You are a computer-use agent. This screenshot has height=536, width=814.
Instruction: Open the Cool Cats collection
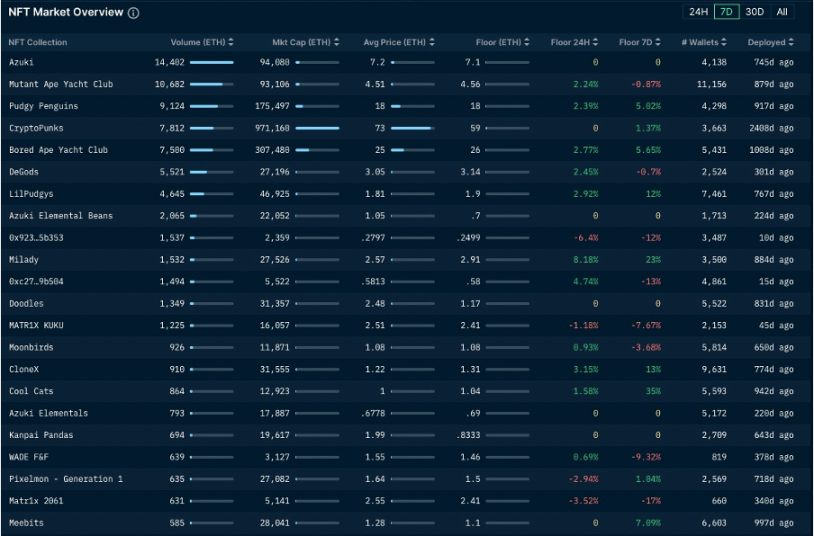tap(31, 391)
